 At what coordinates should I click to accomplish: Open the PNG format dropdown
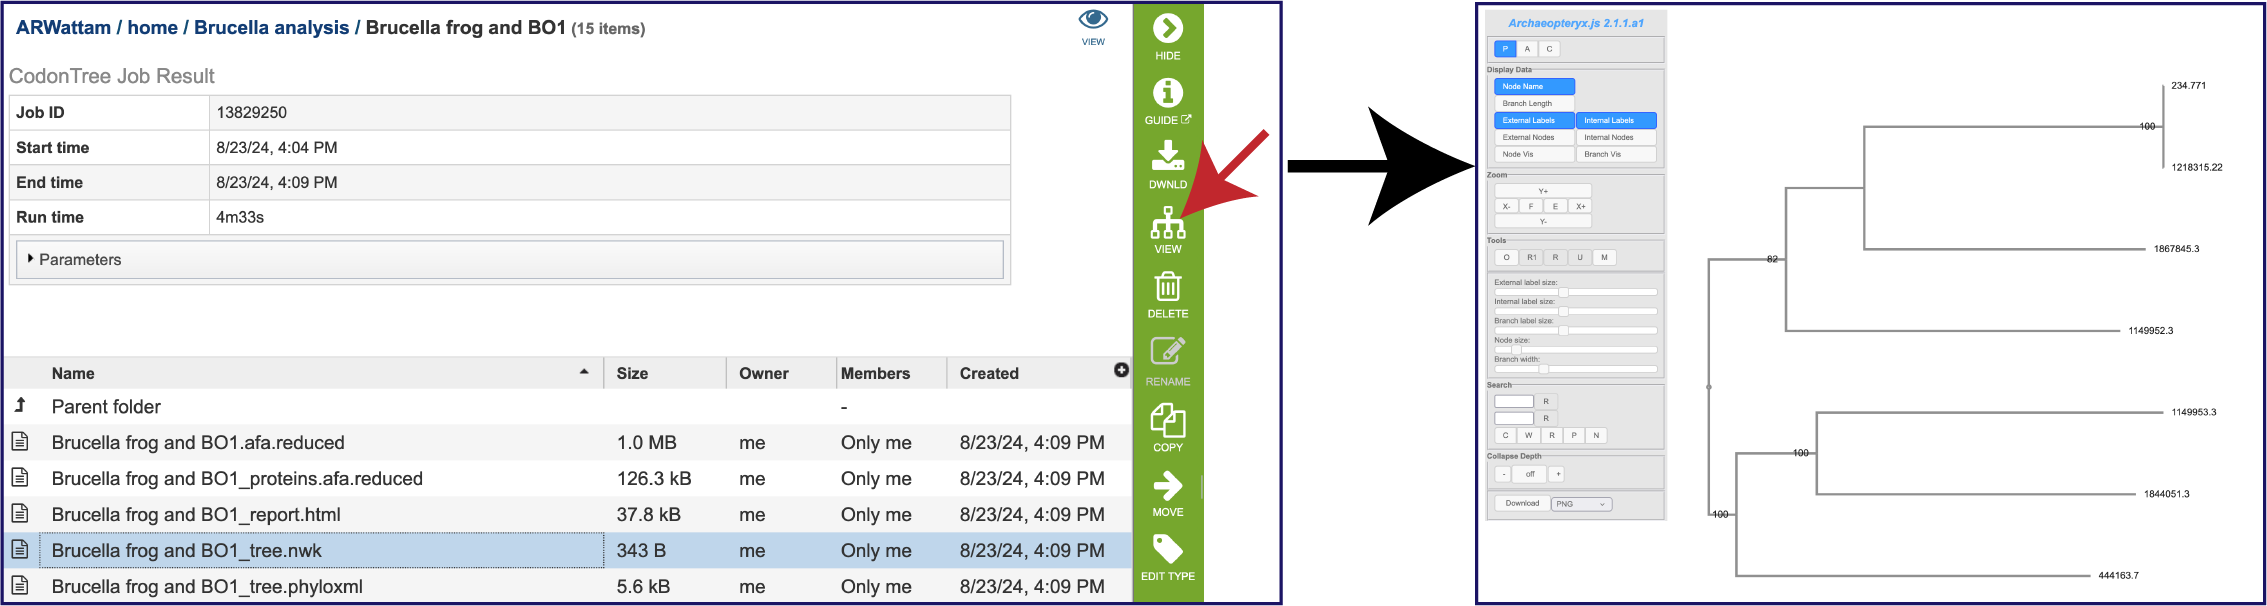pyautogui.click(x=1581, y=504)
